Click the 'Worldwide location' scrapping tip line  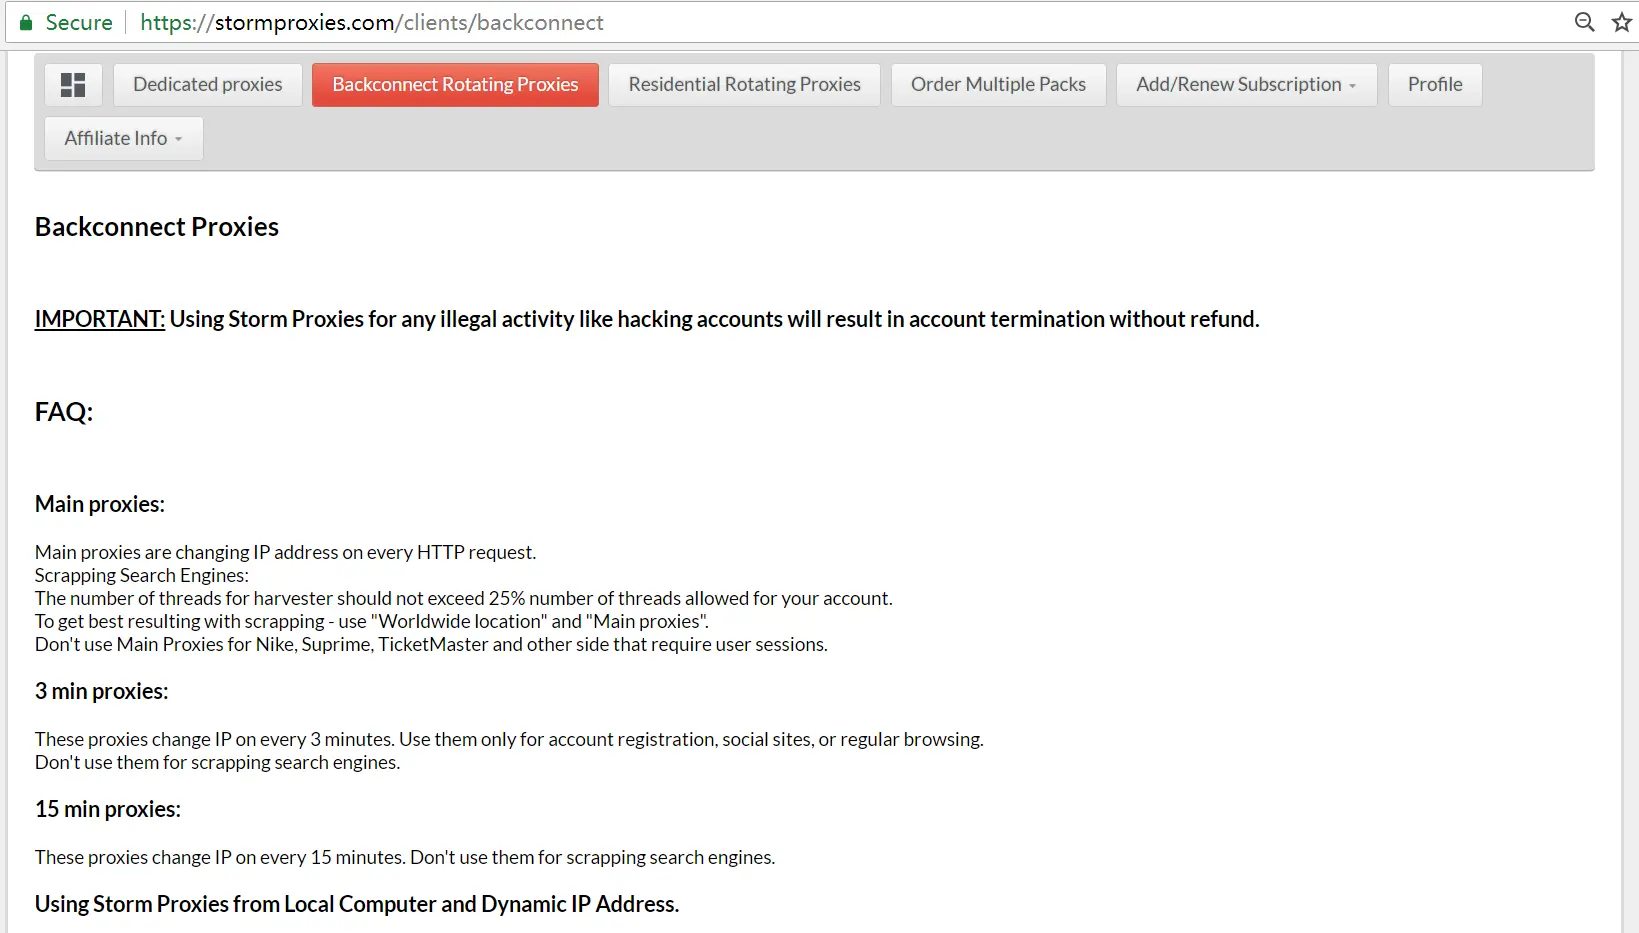tap(372, 621)
